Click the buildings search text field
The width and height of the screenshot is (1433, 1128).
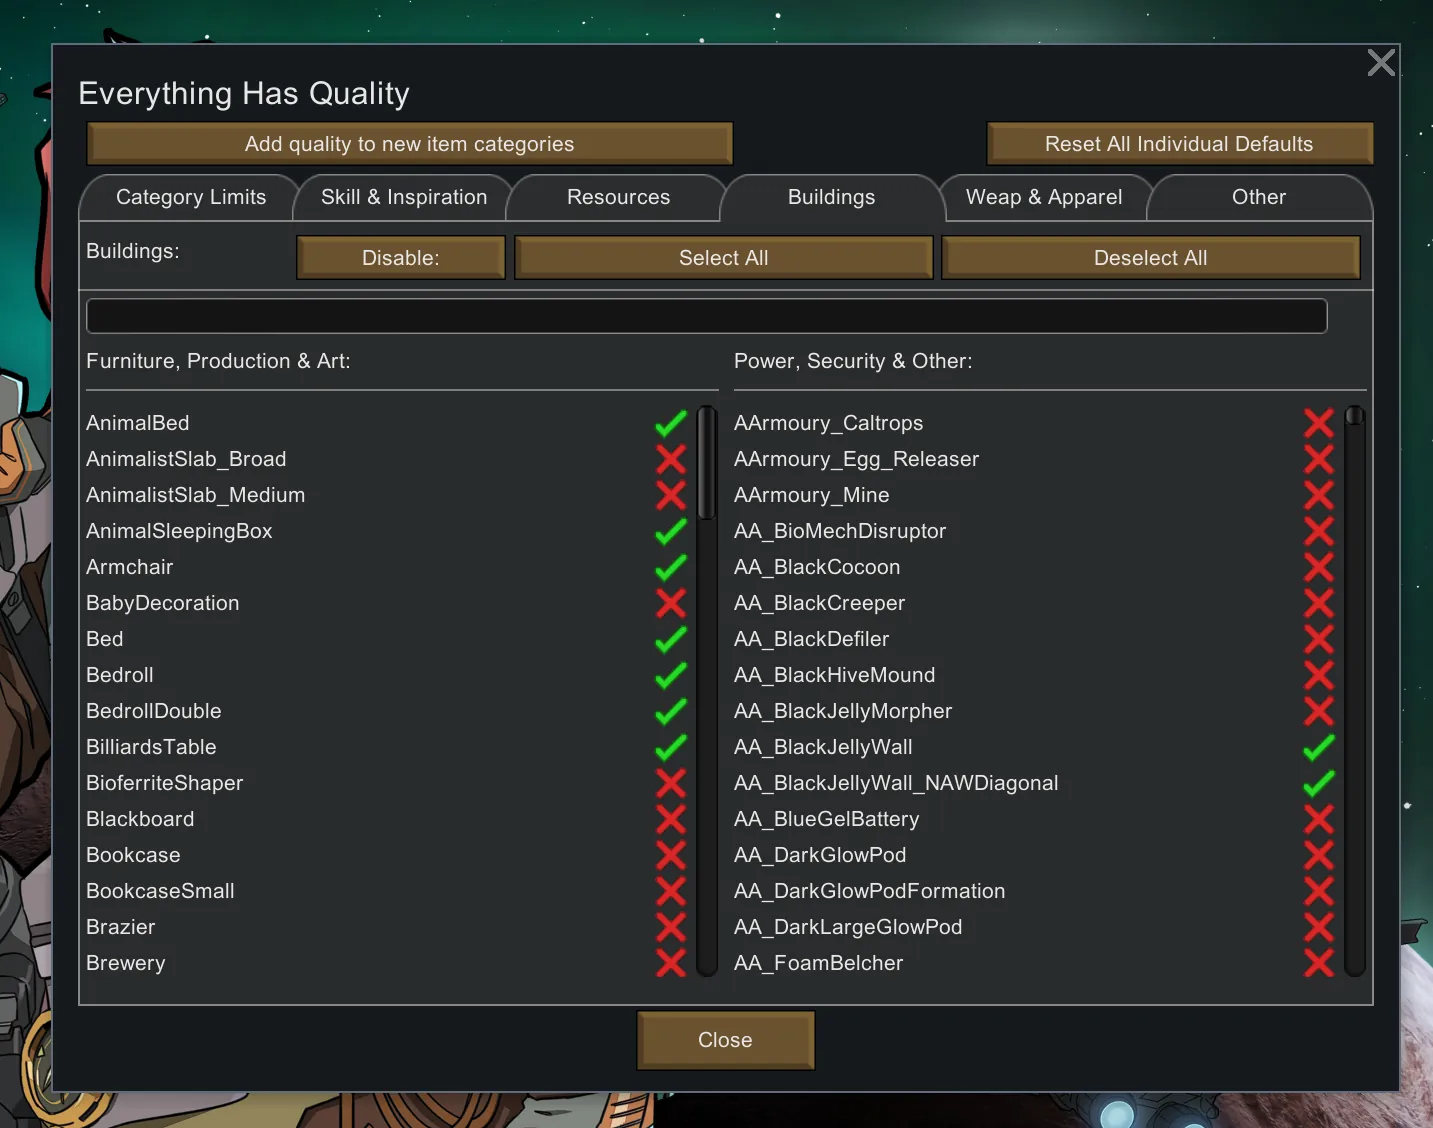coord(706,316)
